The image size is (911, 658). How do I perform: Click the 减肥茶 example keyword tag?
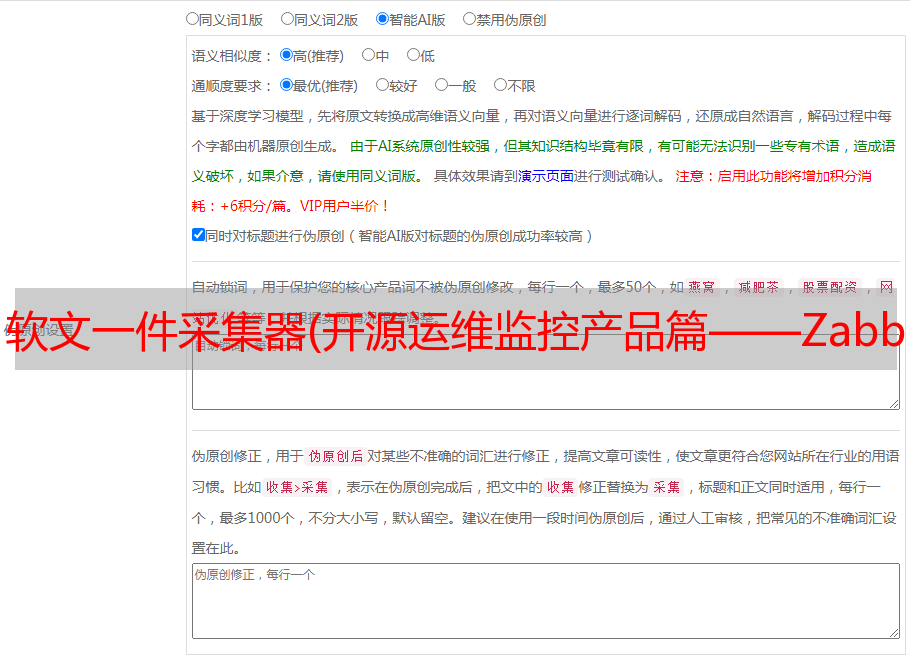click(x=759, y=287)
